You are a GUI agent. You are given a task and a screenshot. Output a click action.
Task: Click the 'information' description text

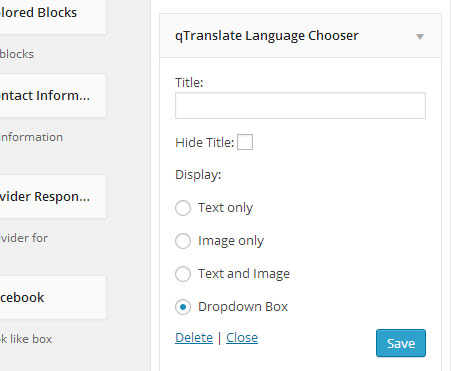31,137
